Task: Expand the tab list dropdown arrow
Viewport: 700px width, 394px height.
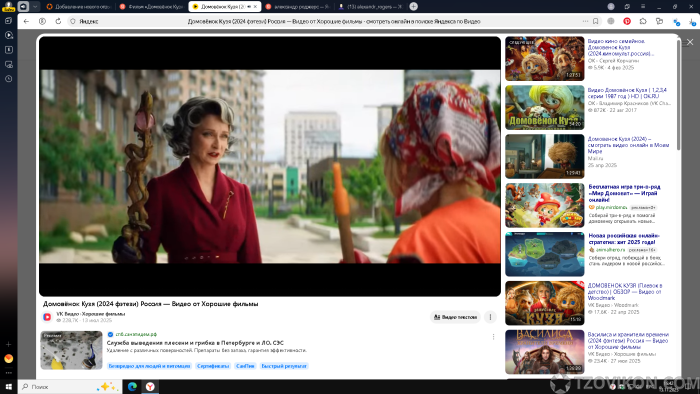Action: click(35, 6)
